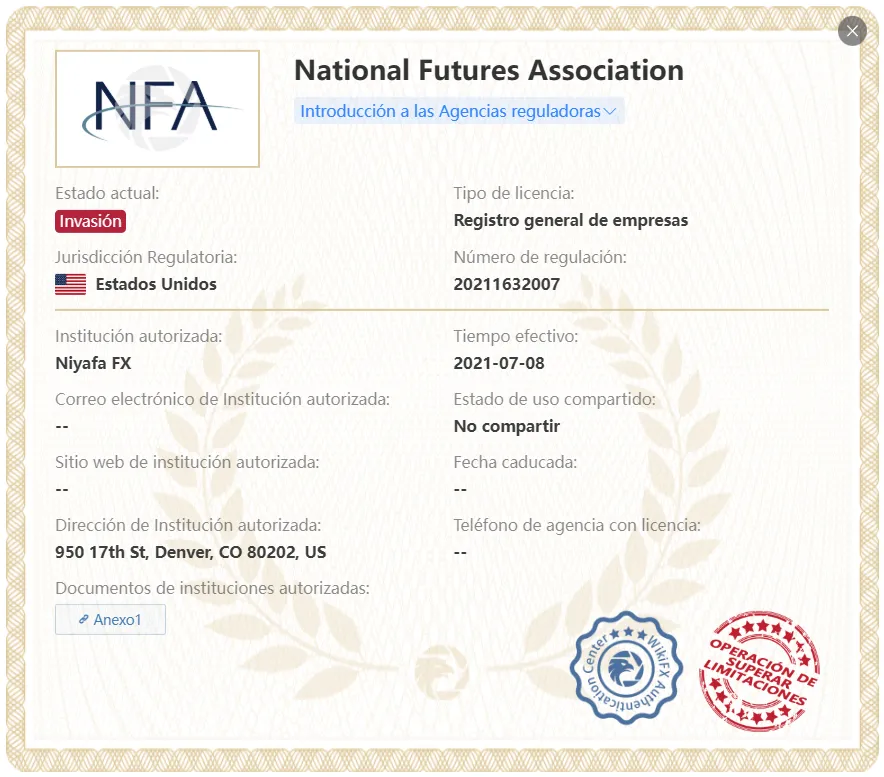Click the NFA logo image
Screen dimensions: 884x777
pyautogui.click(x=157, y=109)
